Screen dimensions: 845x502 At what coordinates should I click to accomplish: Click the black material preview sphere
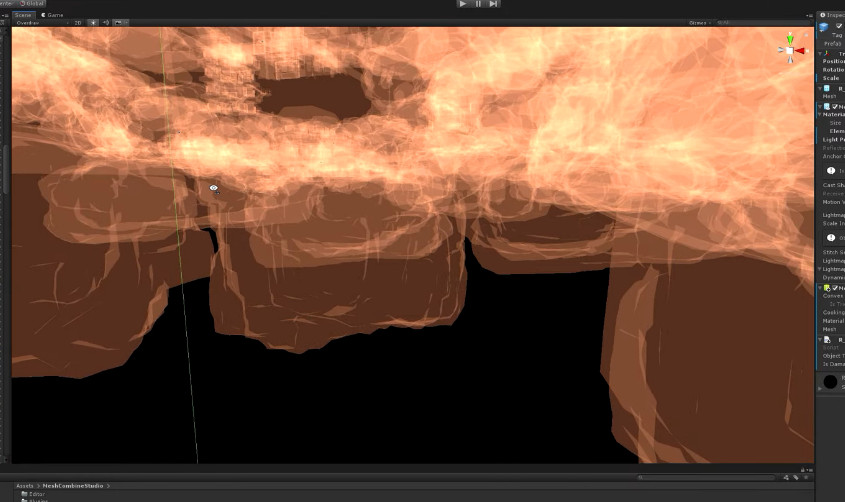point(830,382)
